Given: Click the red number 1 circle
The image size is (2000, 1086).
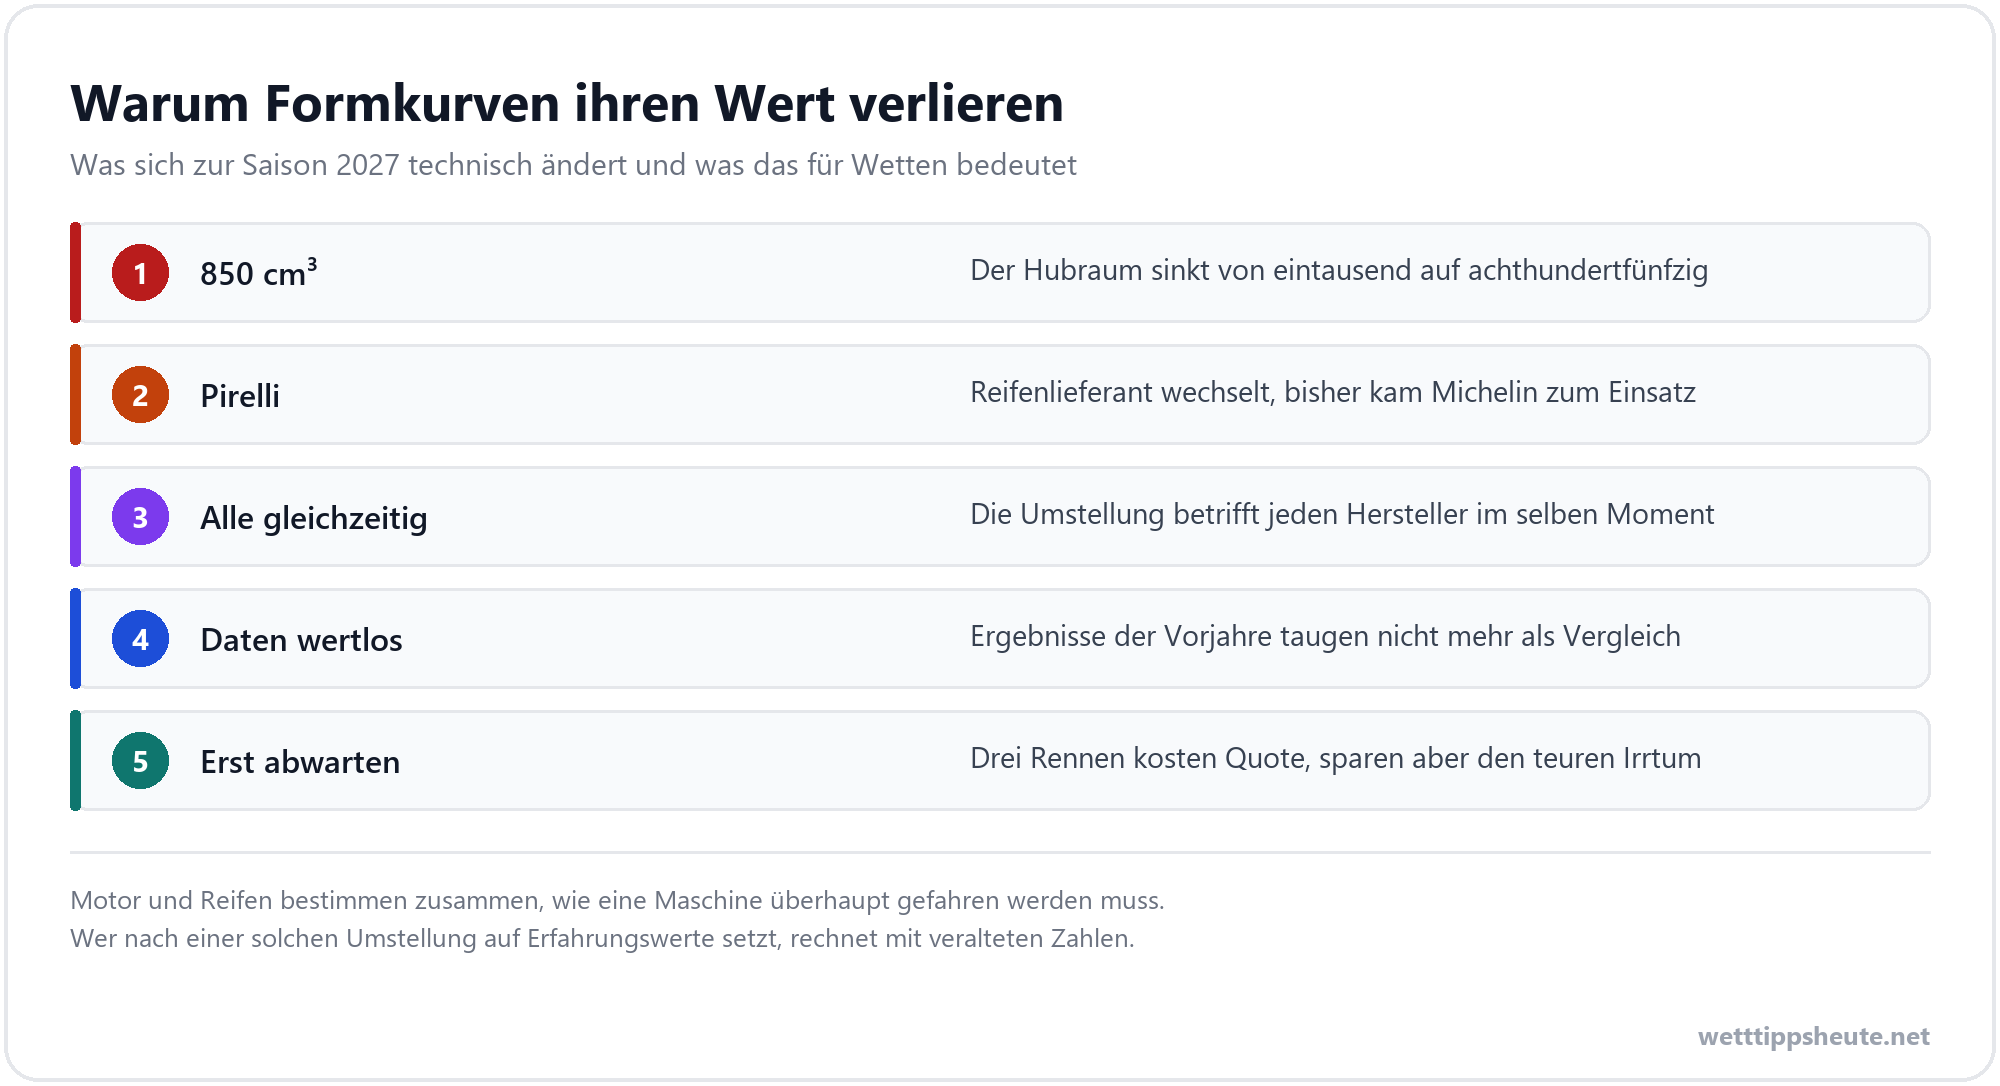Looking at the screenshot, I should (140, 273).
